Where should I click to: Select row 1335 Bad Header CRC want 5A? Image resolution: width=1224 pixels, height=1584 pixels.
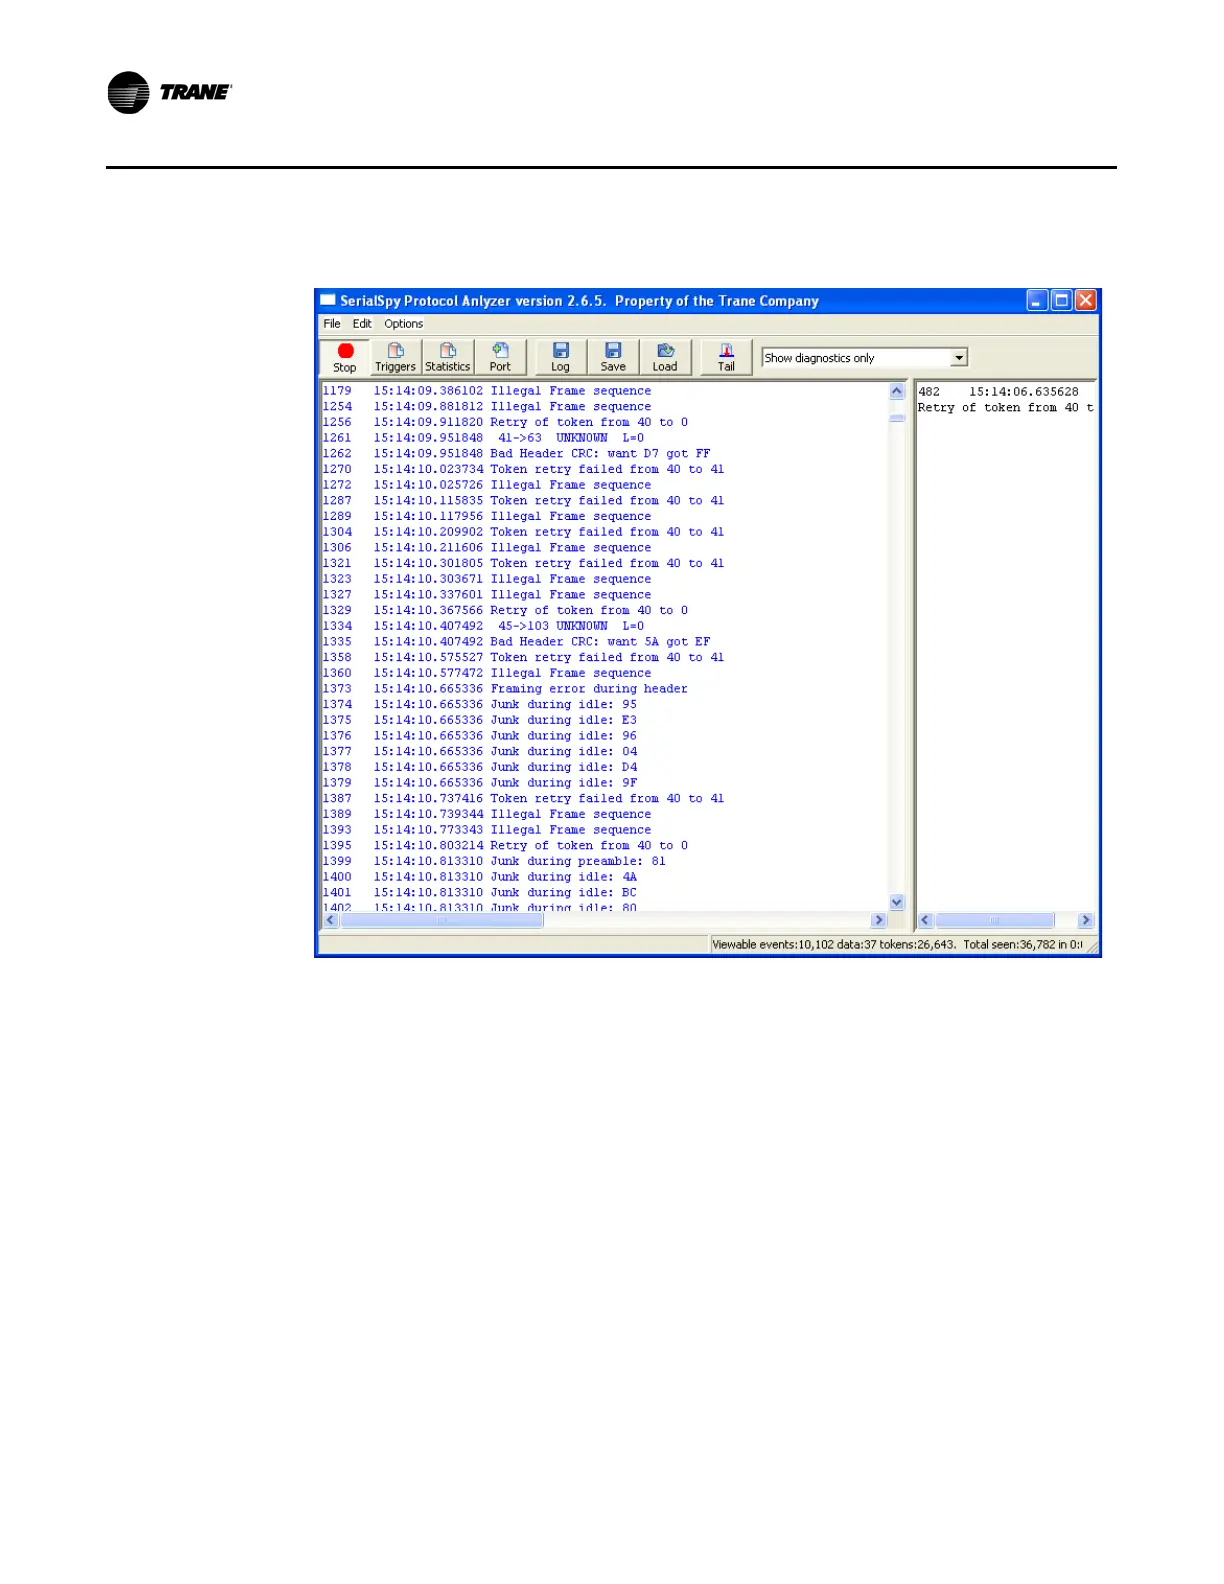(x=516, y=642)
